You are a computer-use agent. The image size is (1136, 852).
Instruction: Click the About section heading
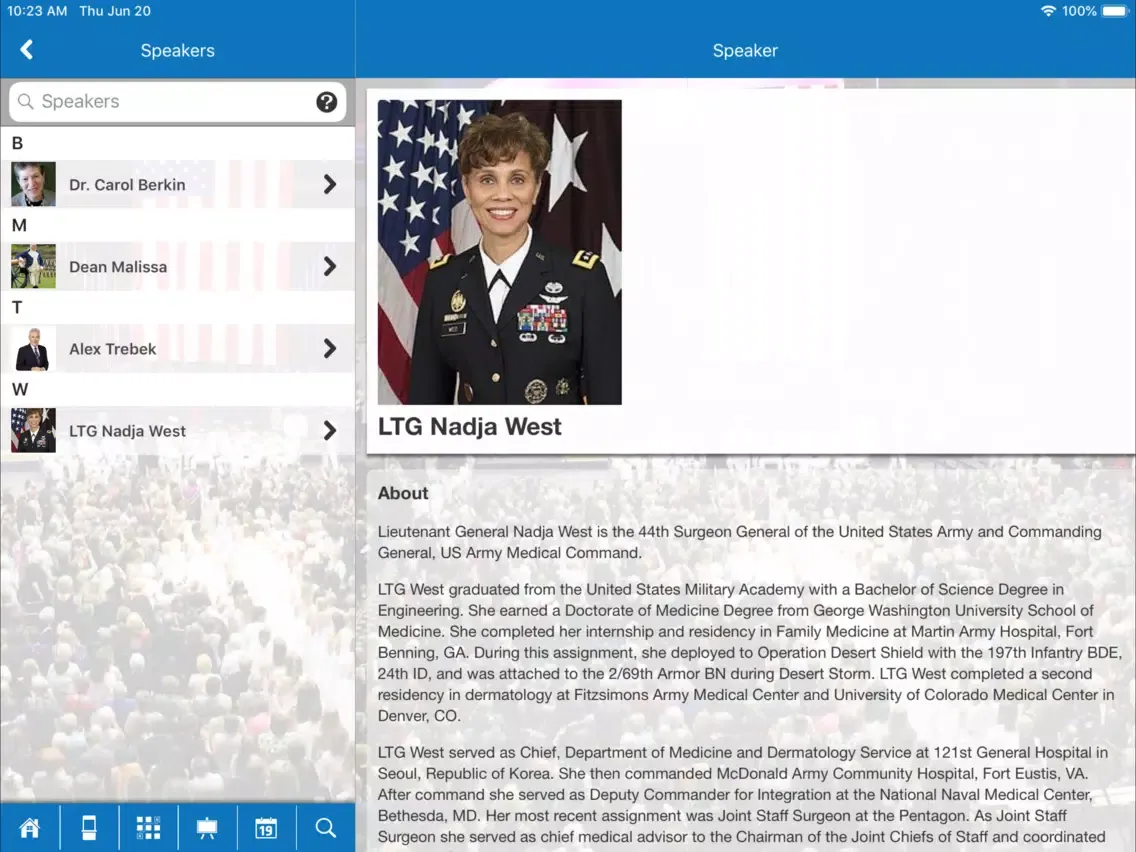click(403, 493)
